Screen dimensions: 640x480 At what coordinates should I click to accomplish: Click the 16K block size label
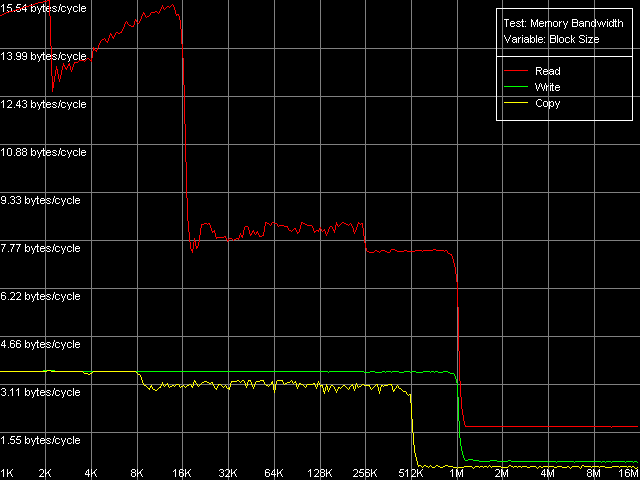182,472
